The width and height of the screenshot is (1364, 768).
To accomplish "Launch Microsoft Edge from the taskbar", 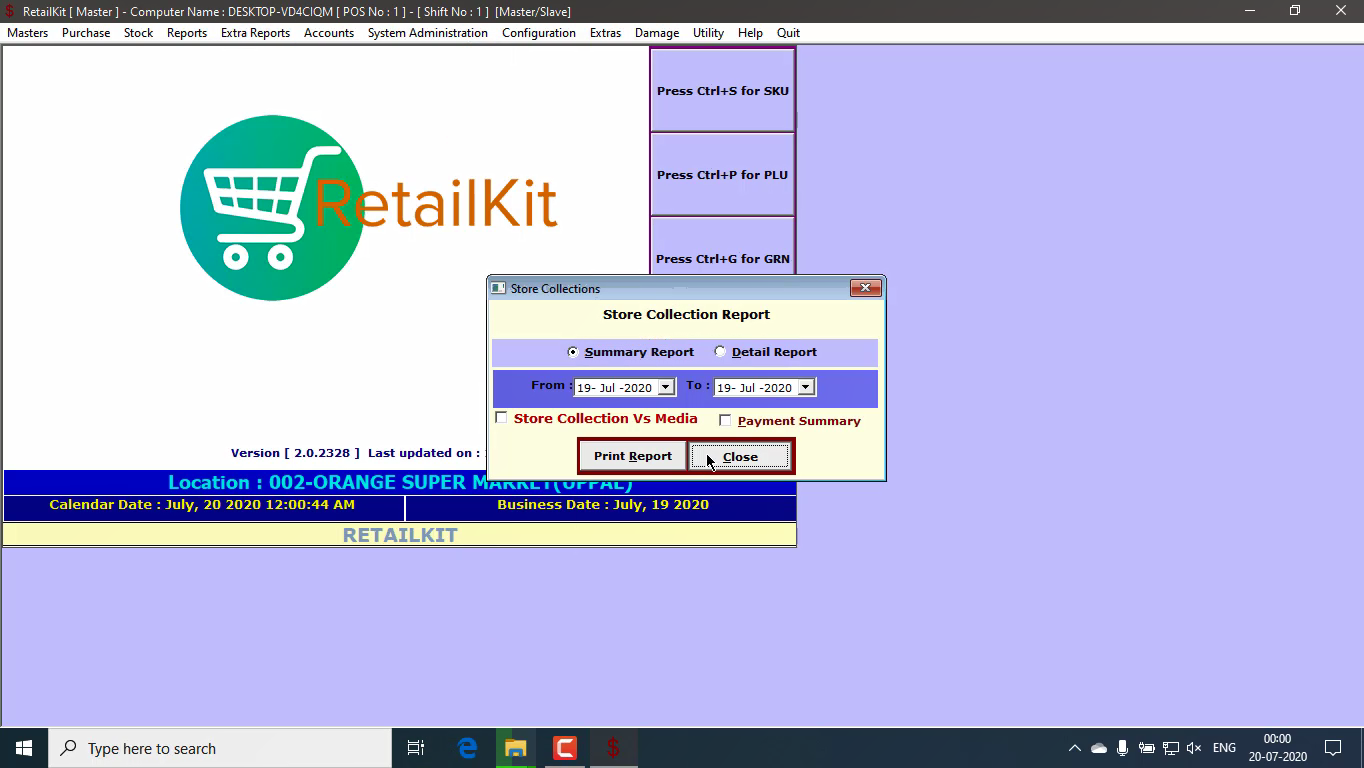I will pyautogui.click(x=467, y=748).
